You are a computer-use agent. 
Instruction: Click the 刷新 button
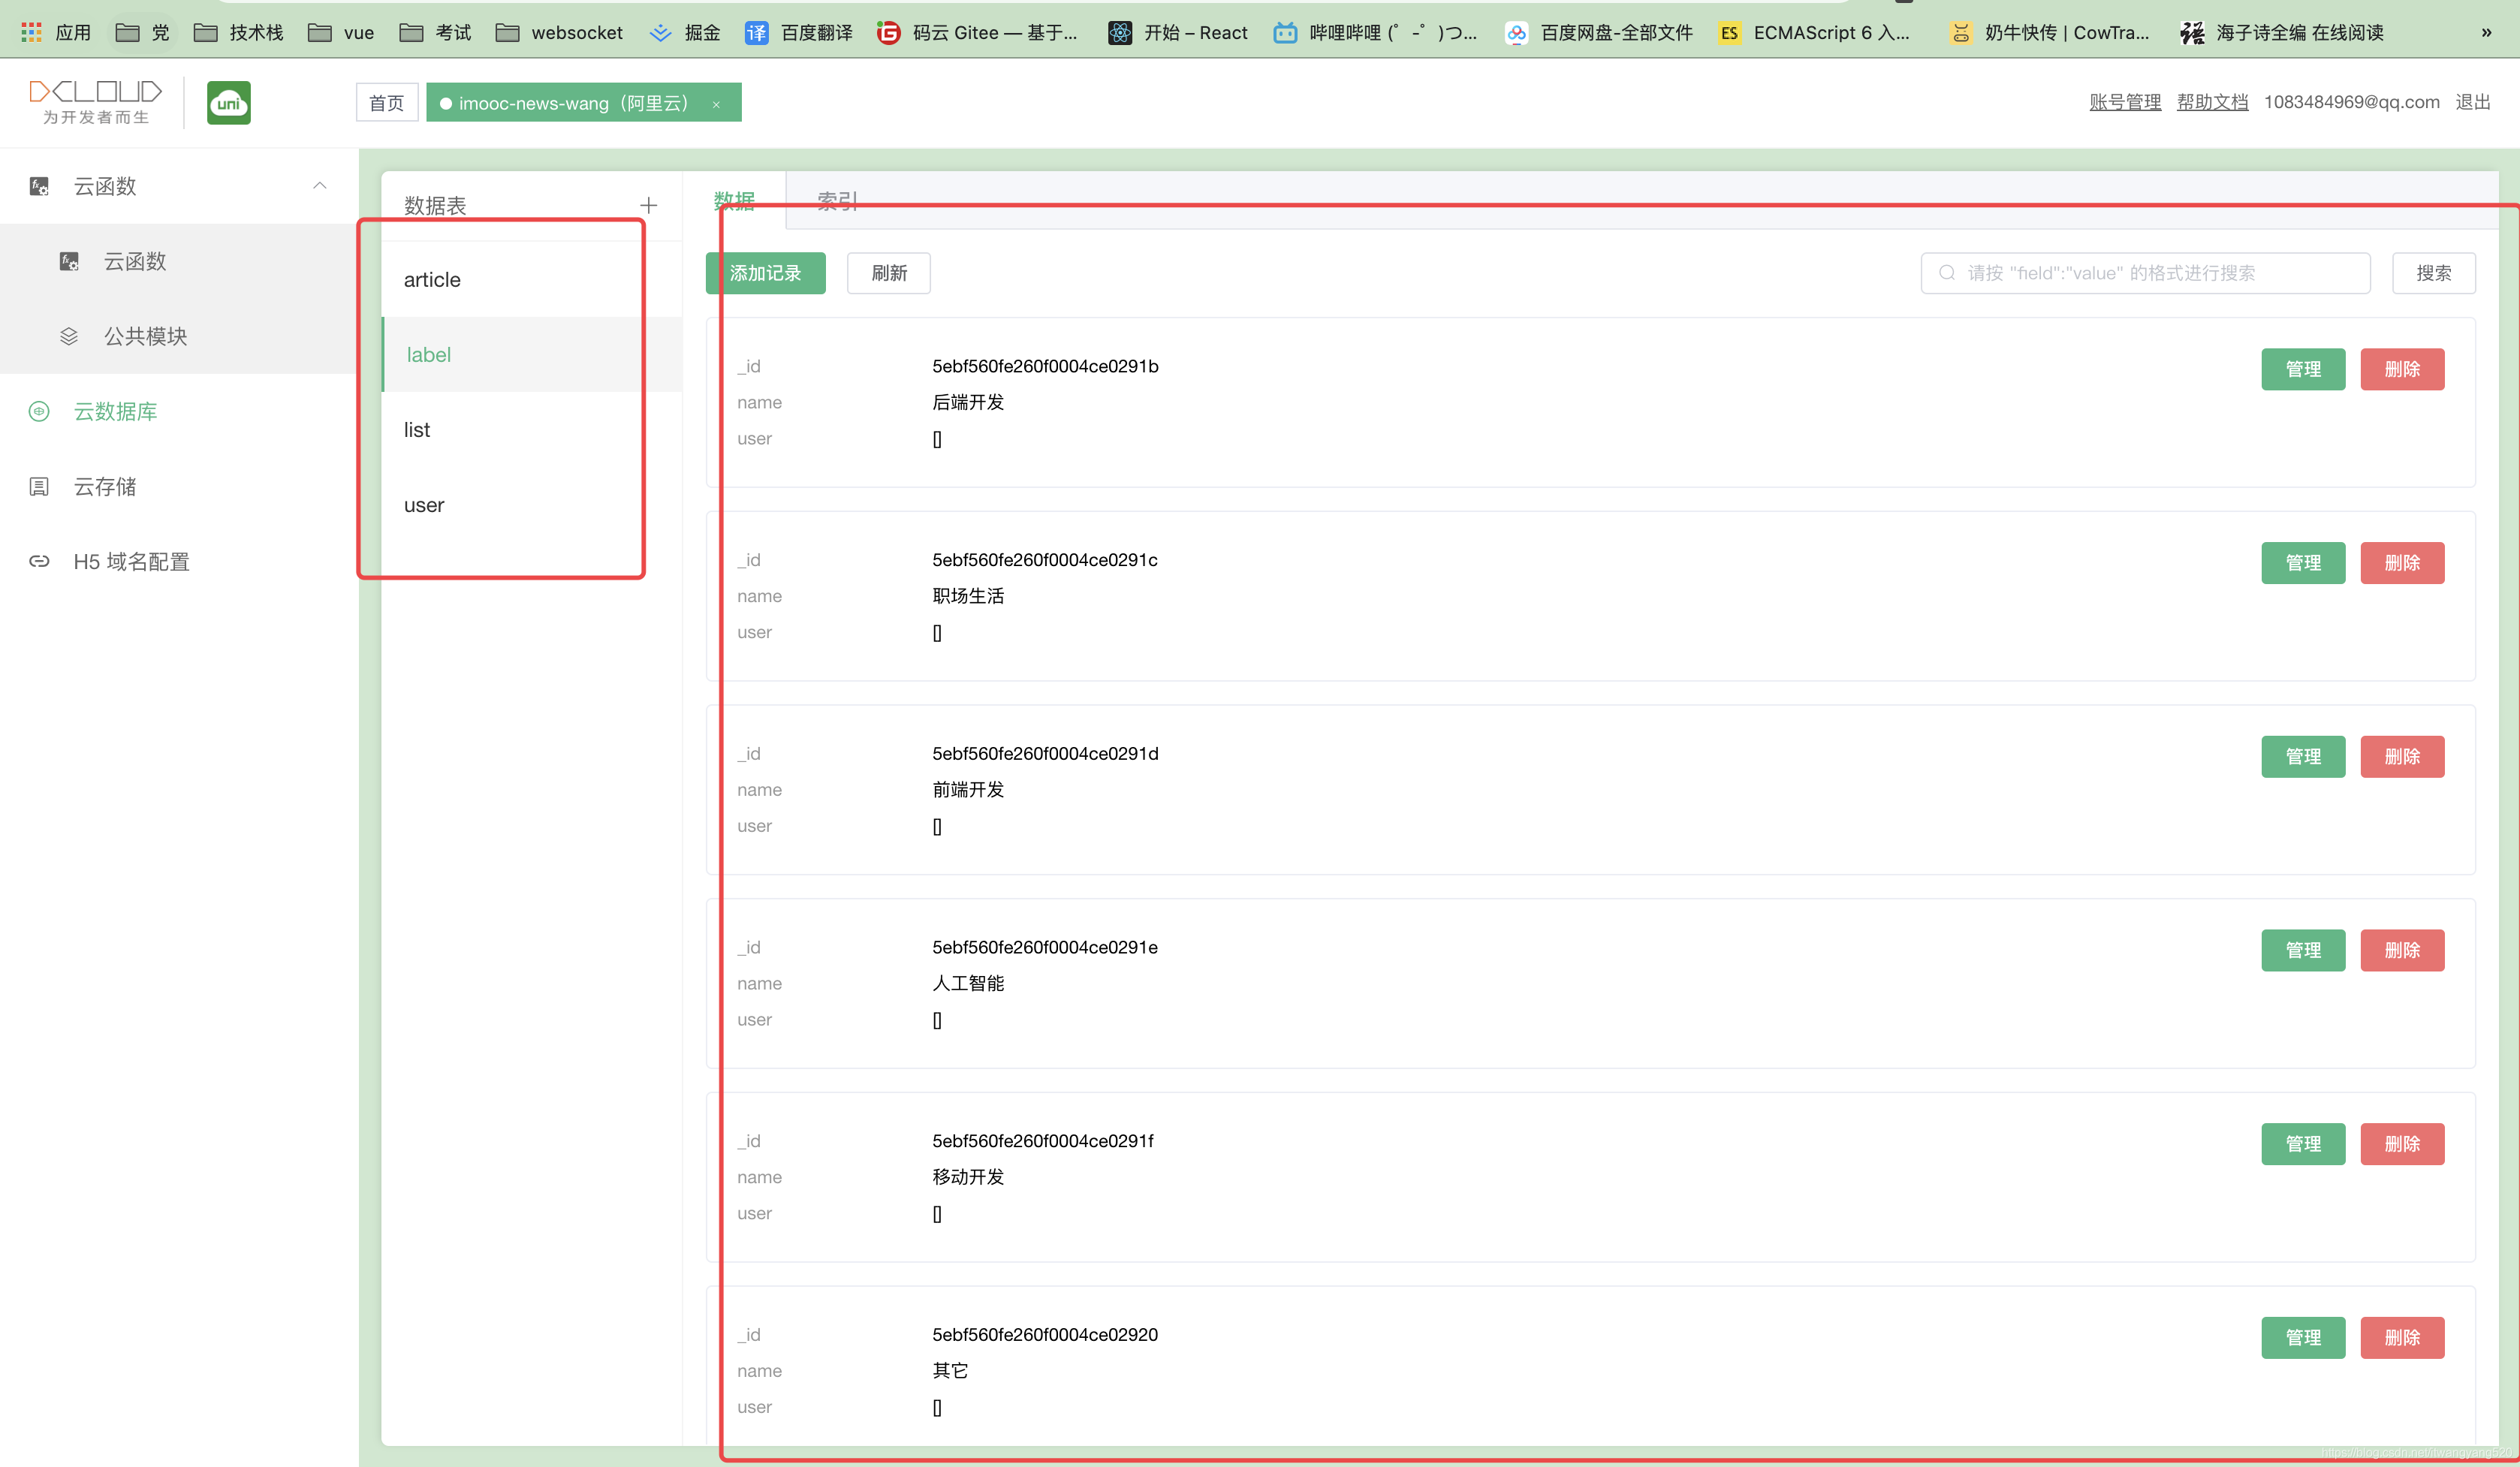pyautogui.click(x=889, y=273)
